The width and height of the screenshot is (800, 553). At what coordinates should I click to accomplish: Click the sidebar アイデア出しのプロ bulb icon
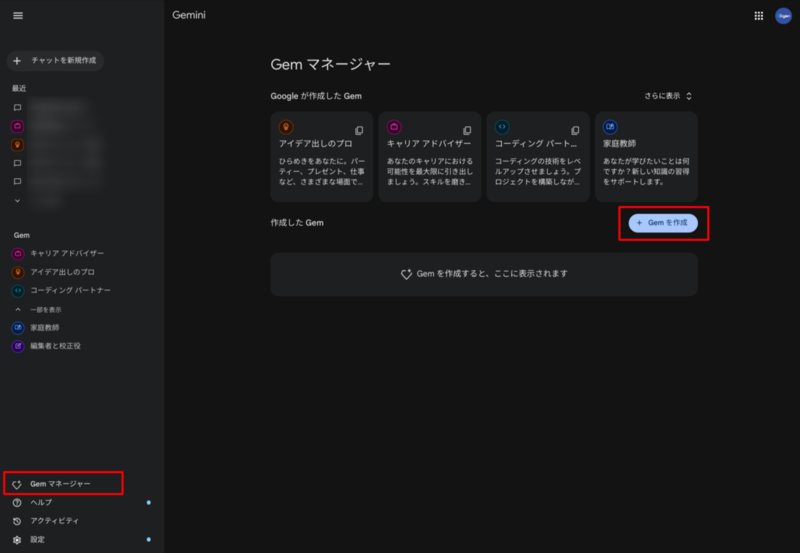click(x=18, y=272)
